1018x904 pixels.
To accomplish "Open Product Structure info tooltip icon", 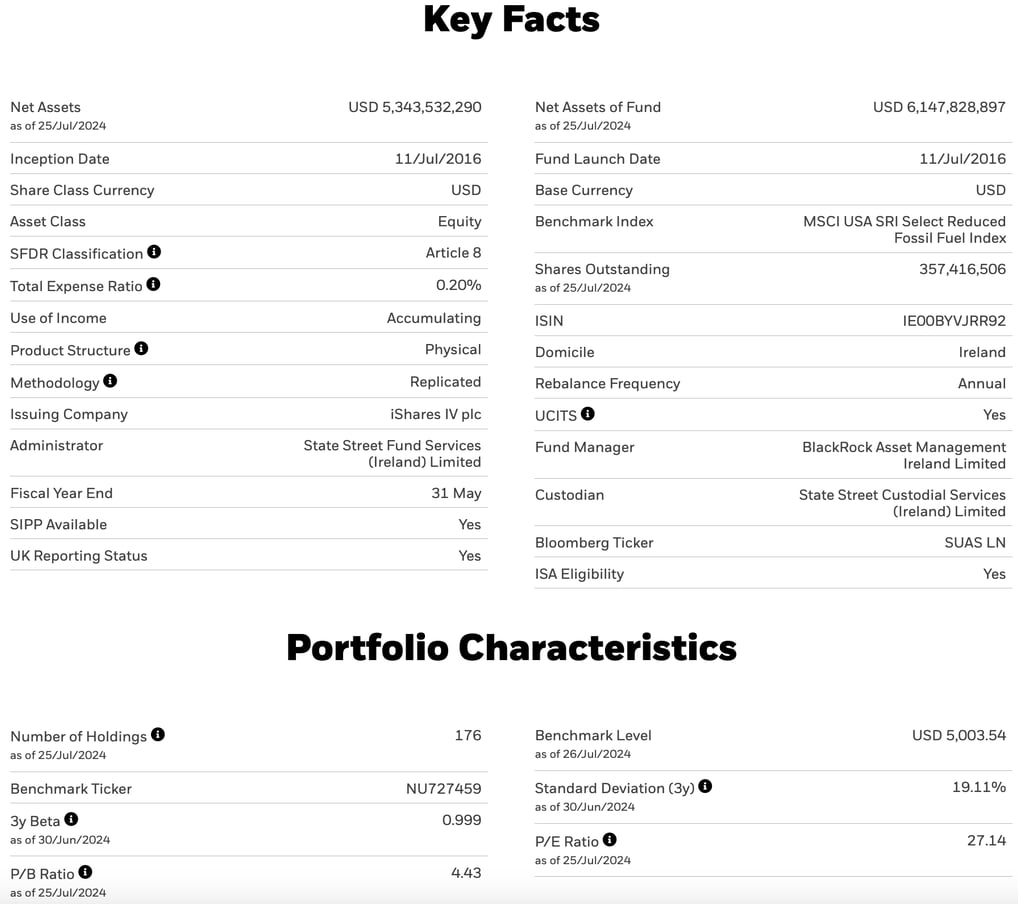I will 142,349.
